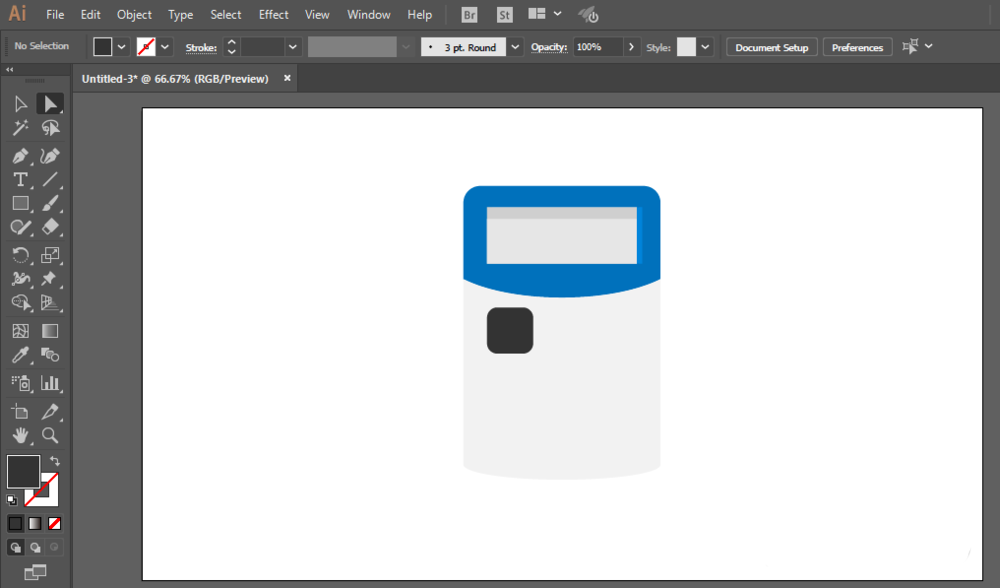Select the Hand tool
Screen dimensions: 1000x588
click(20, 436)
